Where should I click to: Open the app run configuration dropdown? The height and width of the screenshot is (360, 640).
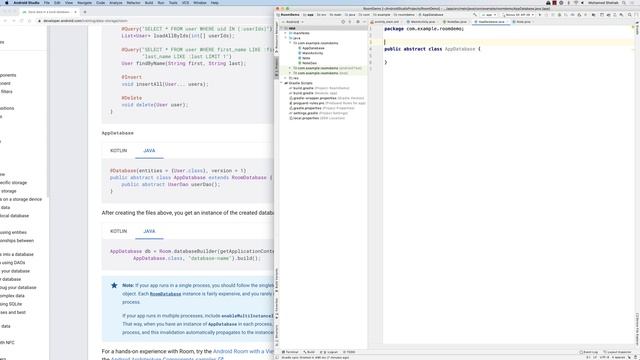pos(489,15)
